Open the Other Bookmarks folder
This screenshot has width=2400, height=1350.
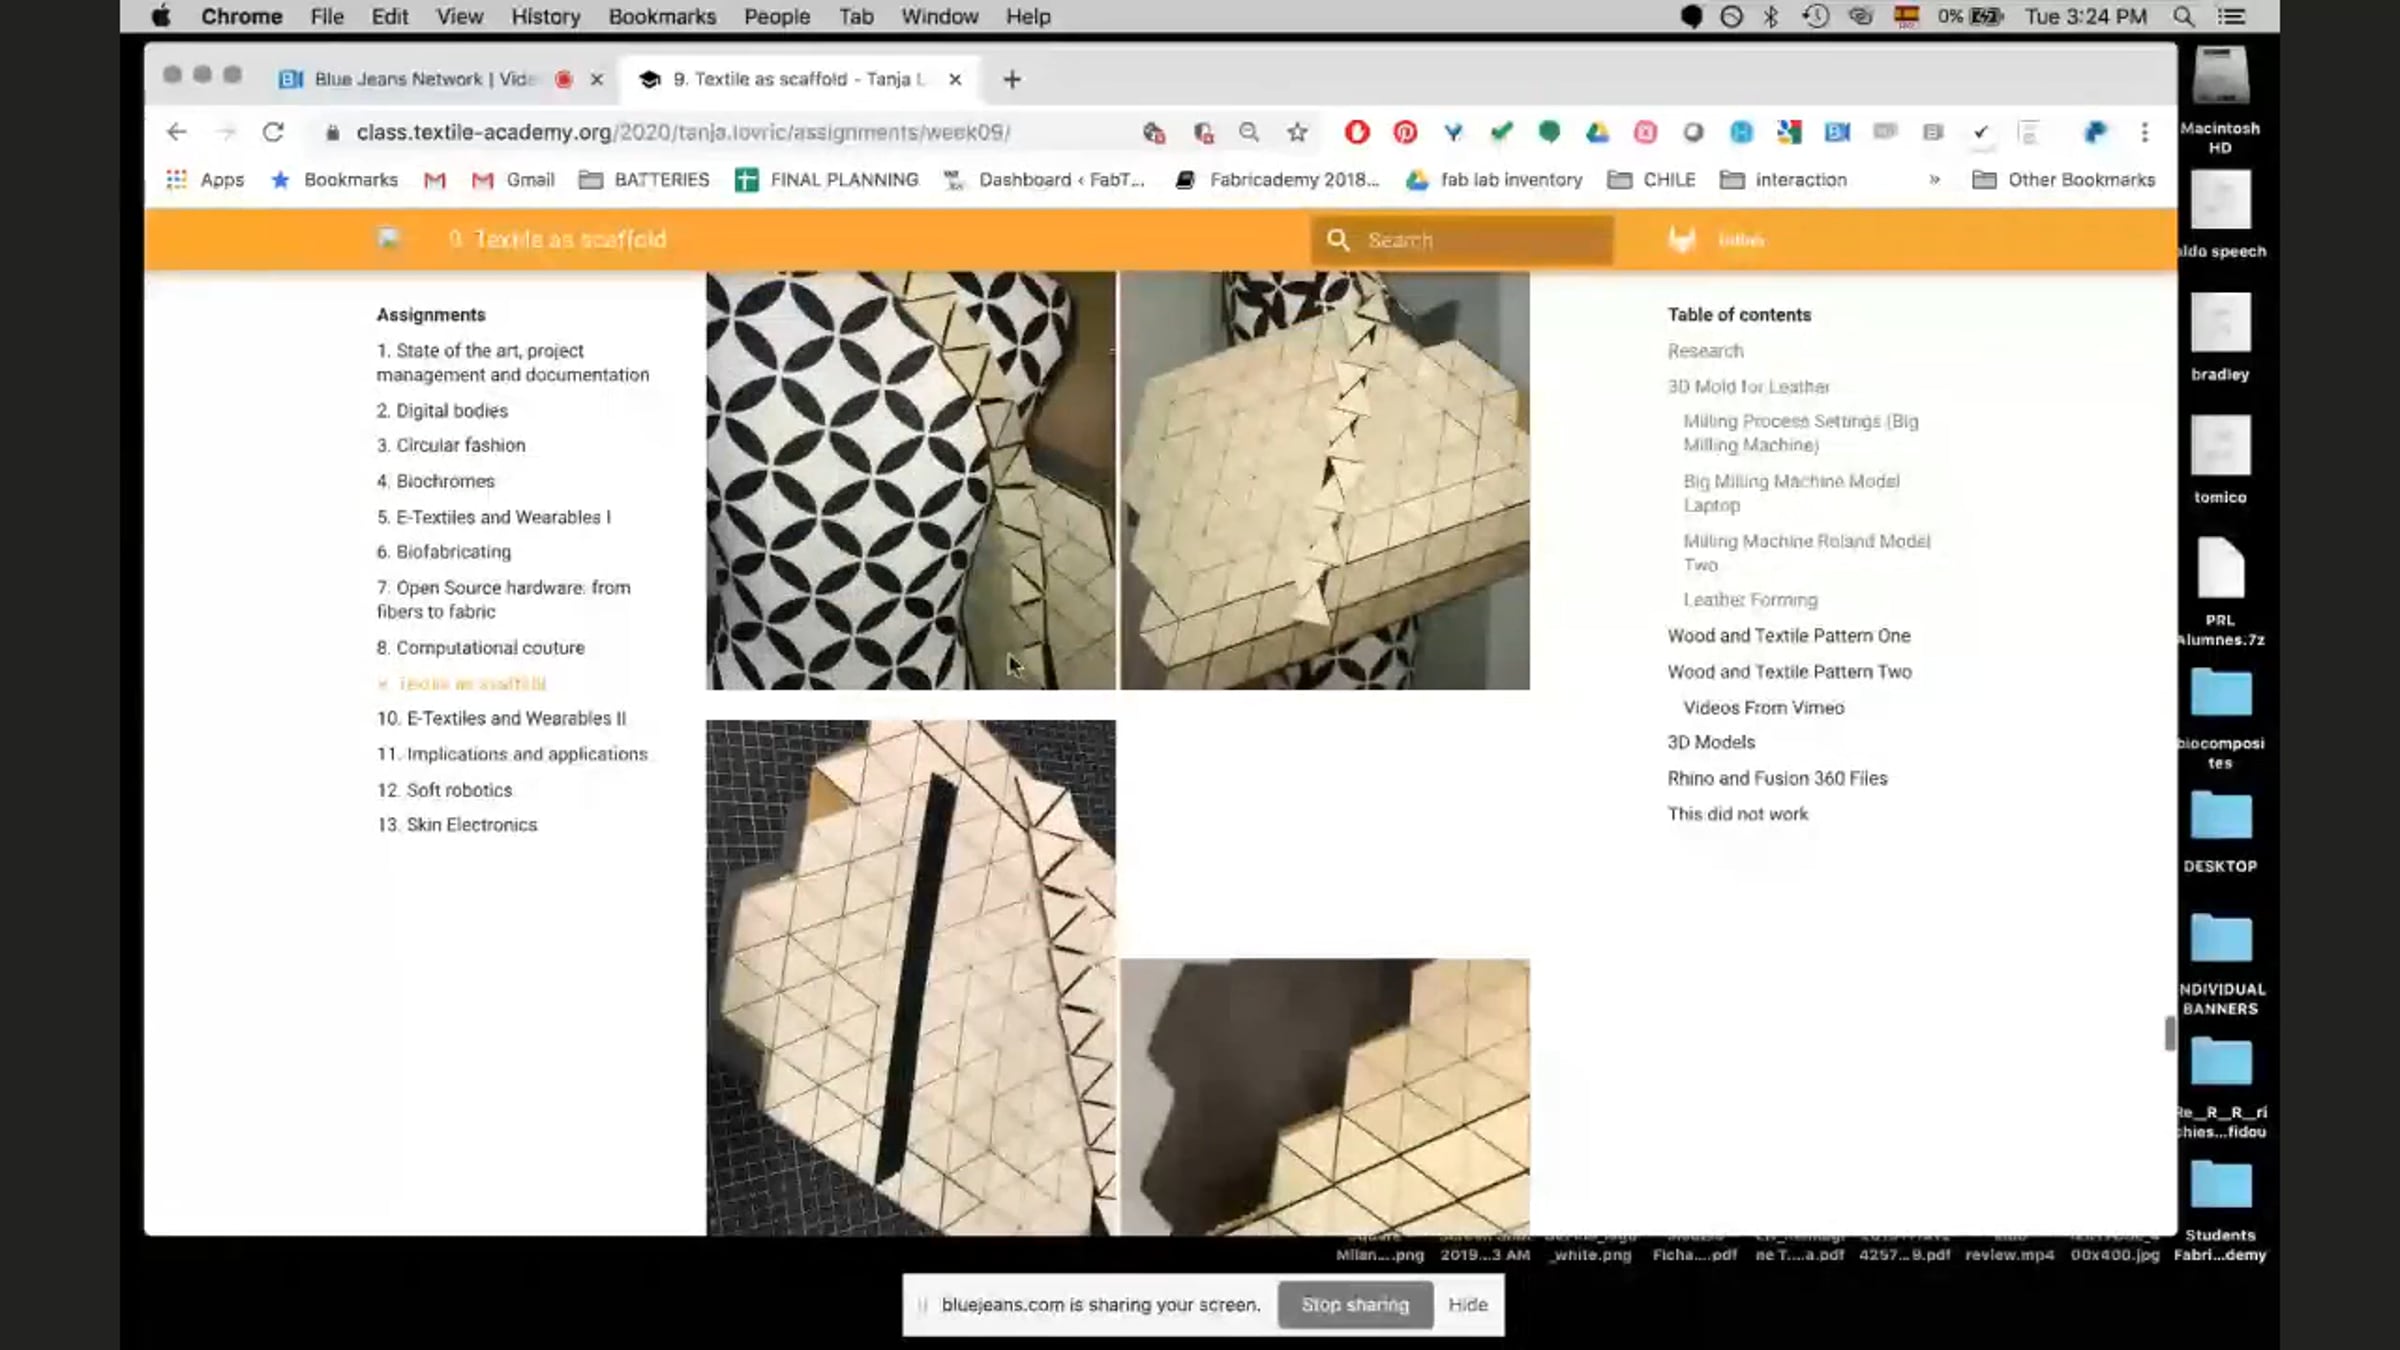point(2063,180)
